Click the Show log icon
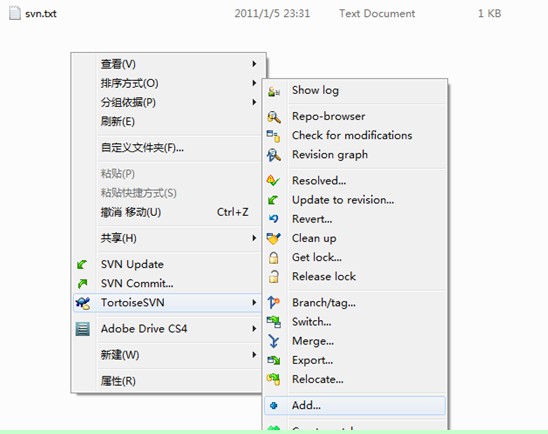Image resolution: width=548 pixels, height=434 pixels. tap(274, 92)
